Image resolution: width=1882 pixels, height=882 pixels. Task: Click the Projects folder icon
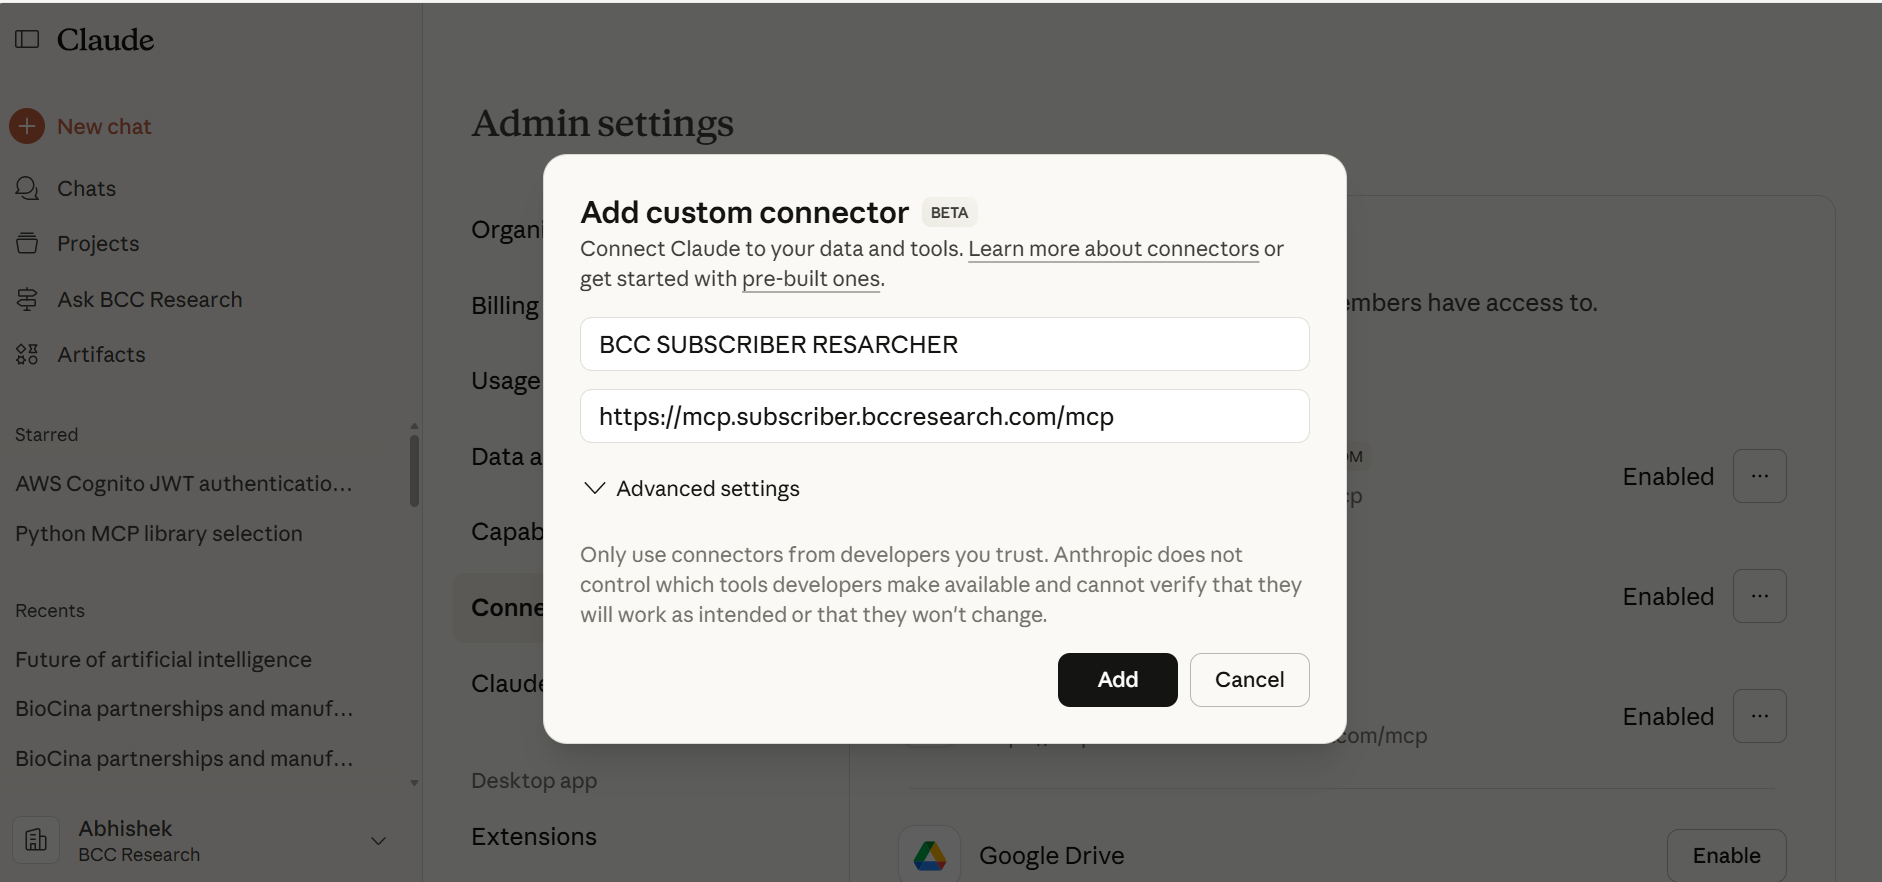click(x=27, y=243)
